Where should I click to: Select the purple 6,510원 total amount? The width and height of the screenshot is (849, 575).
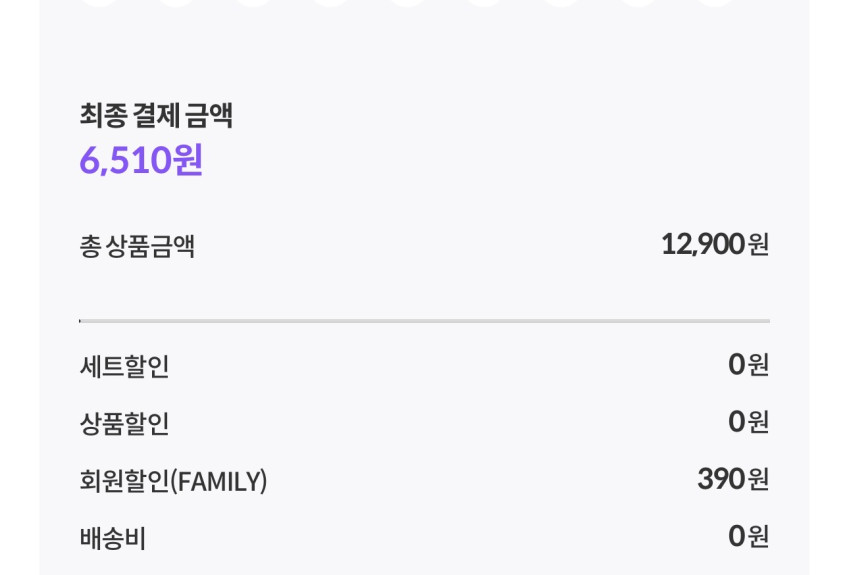click(141, 160)
